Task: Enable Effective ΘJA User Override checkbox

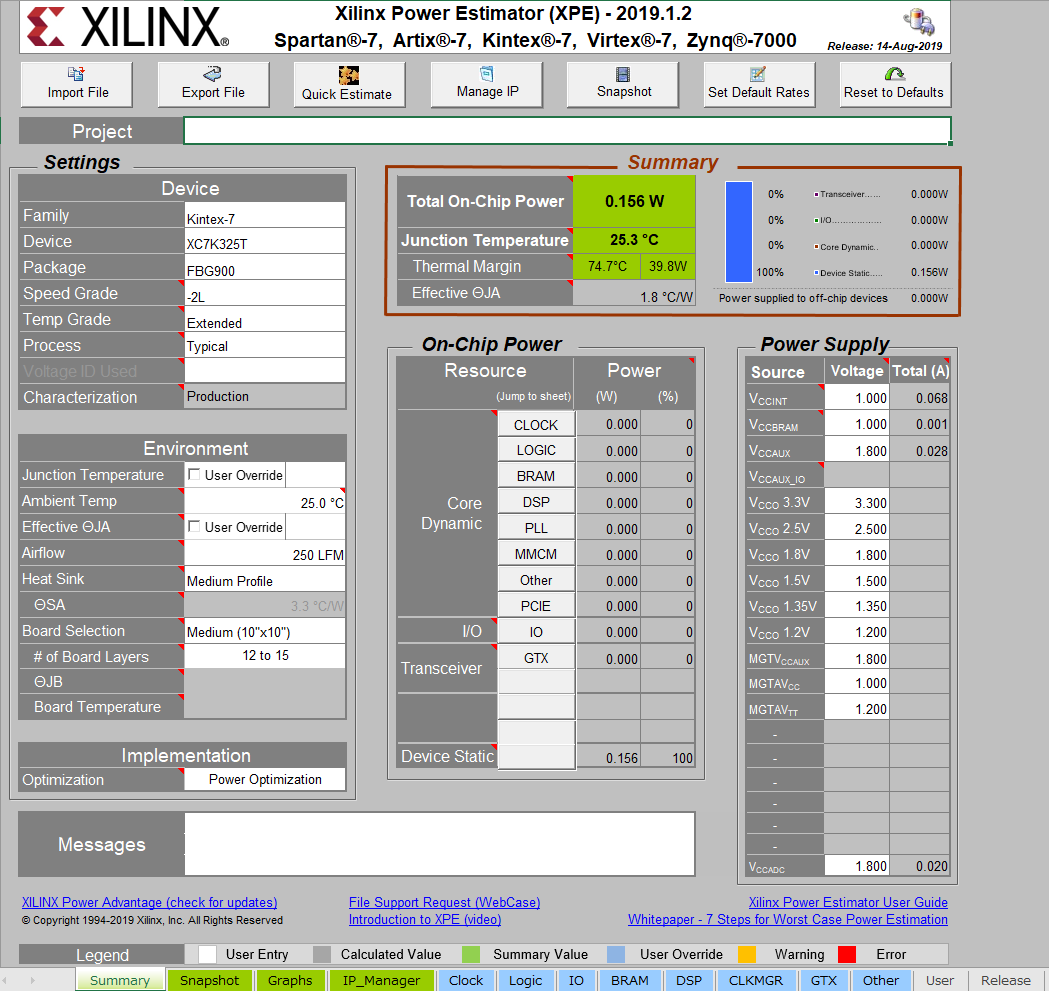Action: click(x=194, y=527)
